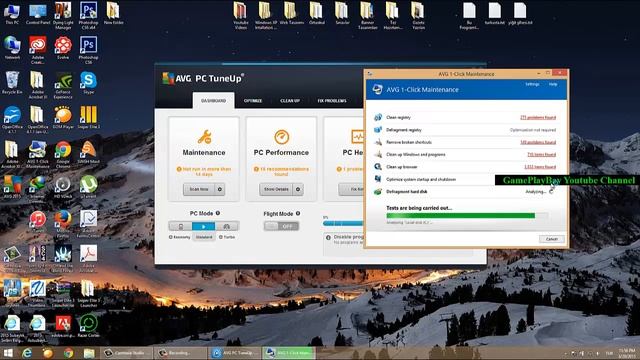Open the Skype desktop shortcut

(x=89, y=83)
